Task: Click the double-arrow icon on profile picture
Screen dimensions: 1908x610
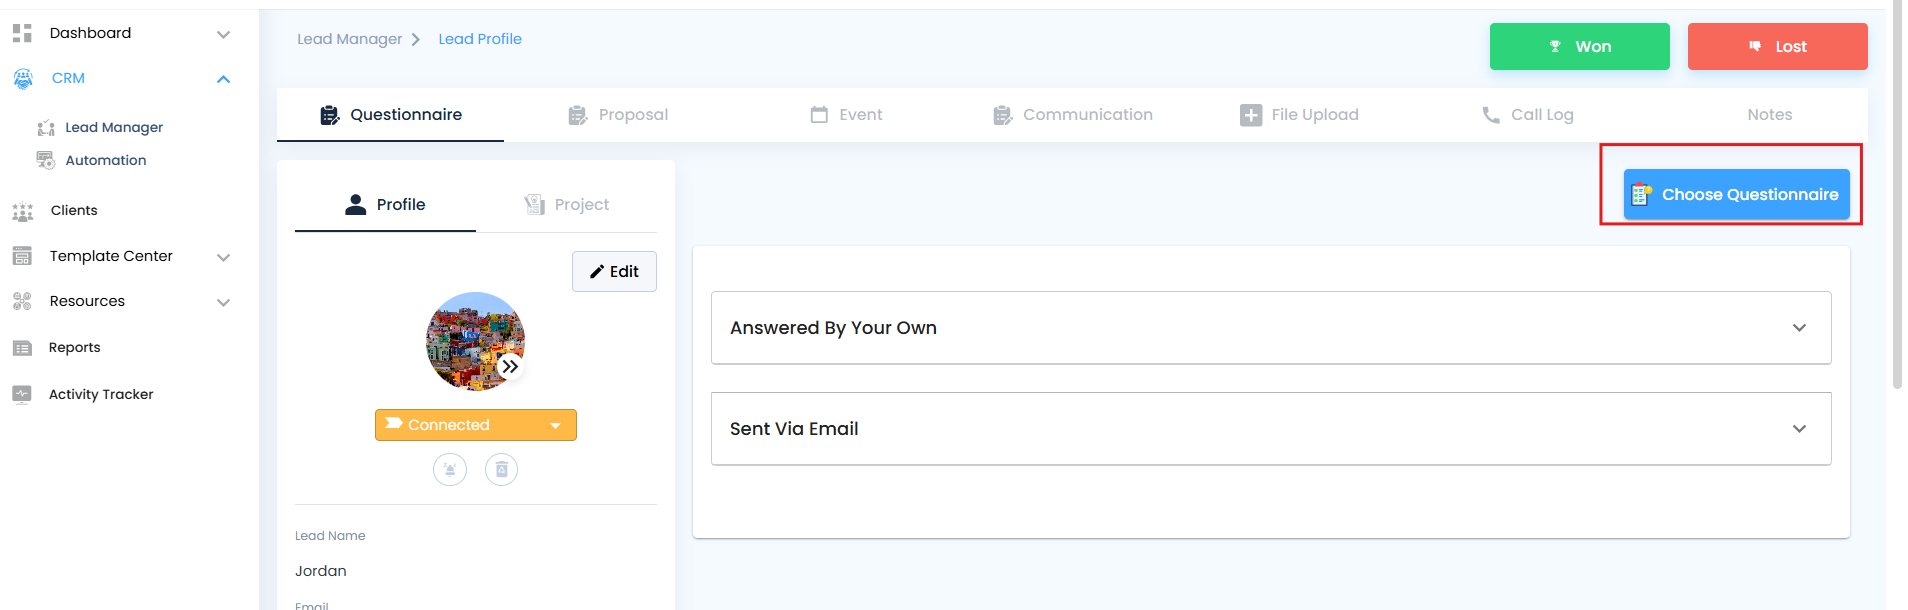Action: click(510, 367)
